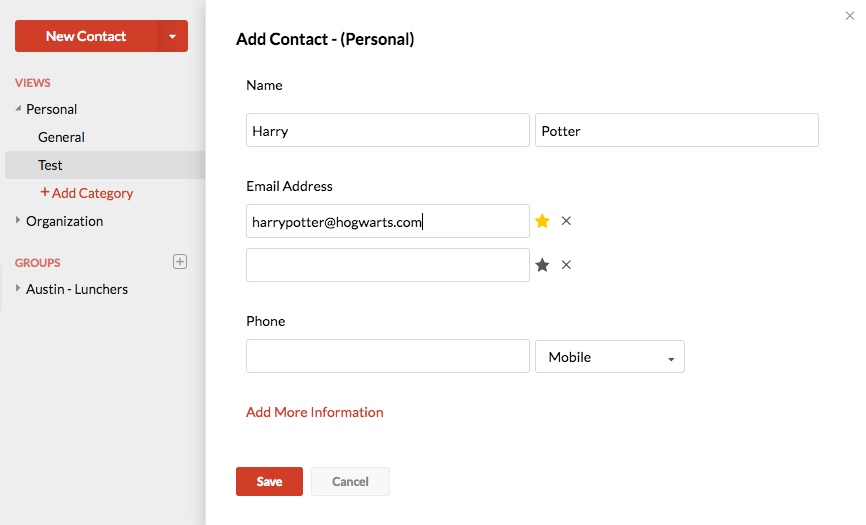Image resolution: width=866 pixels, height=525 pixels.
Task: Remove the empty second email row
Action: [x=566, y=265]
